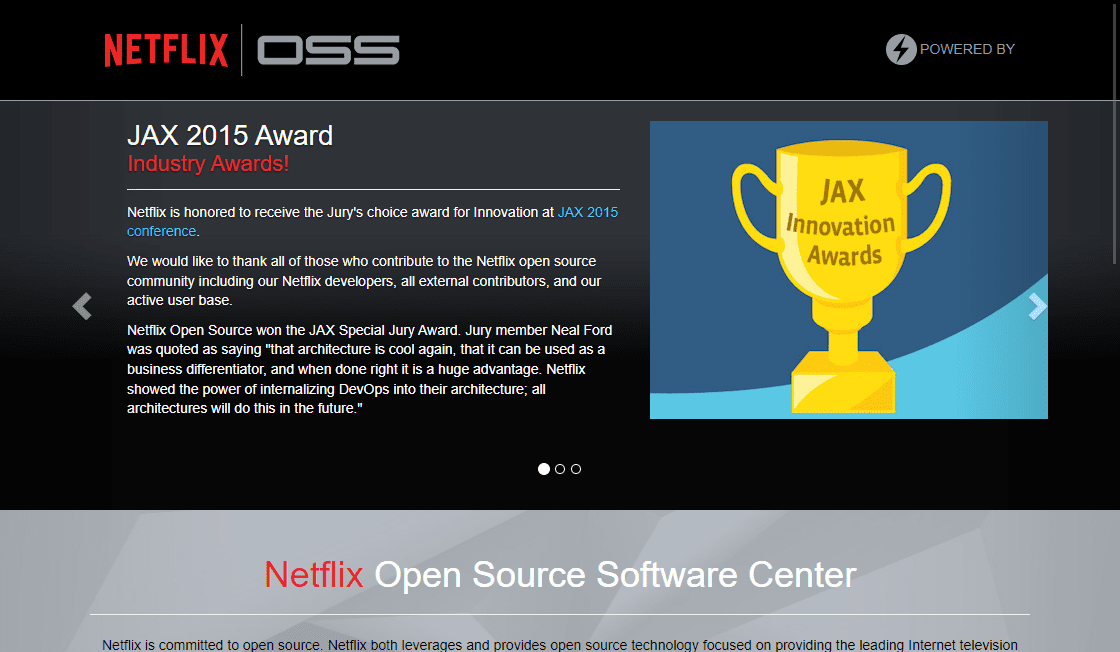
Task: Collapse back to the previous slide
Action: tap(81, 307)
